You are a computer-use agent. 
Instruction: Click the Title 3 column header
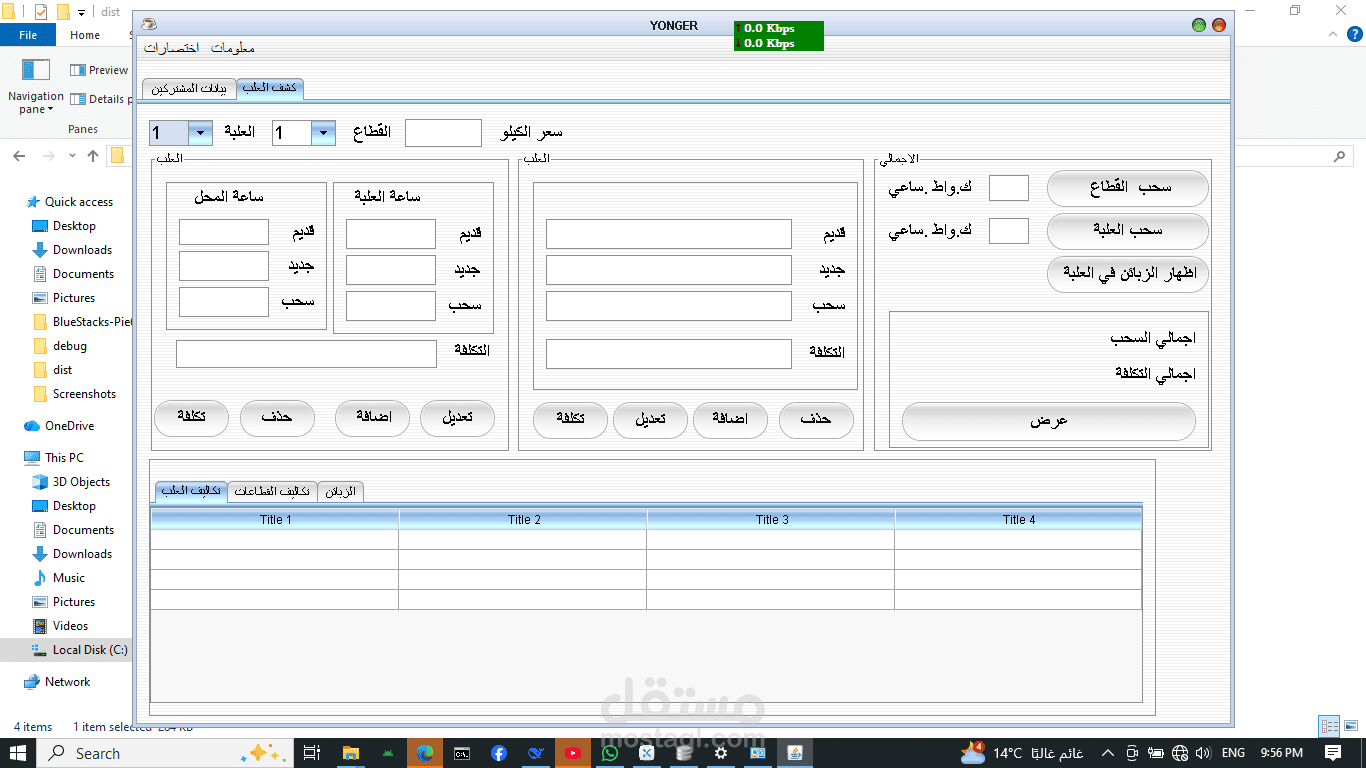[x=771, y=519]
